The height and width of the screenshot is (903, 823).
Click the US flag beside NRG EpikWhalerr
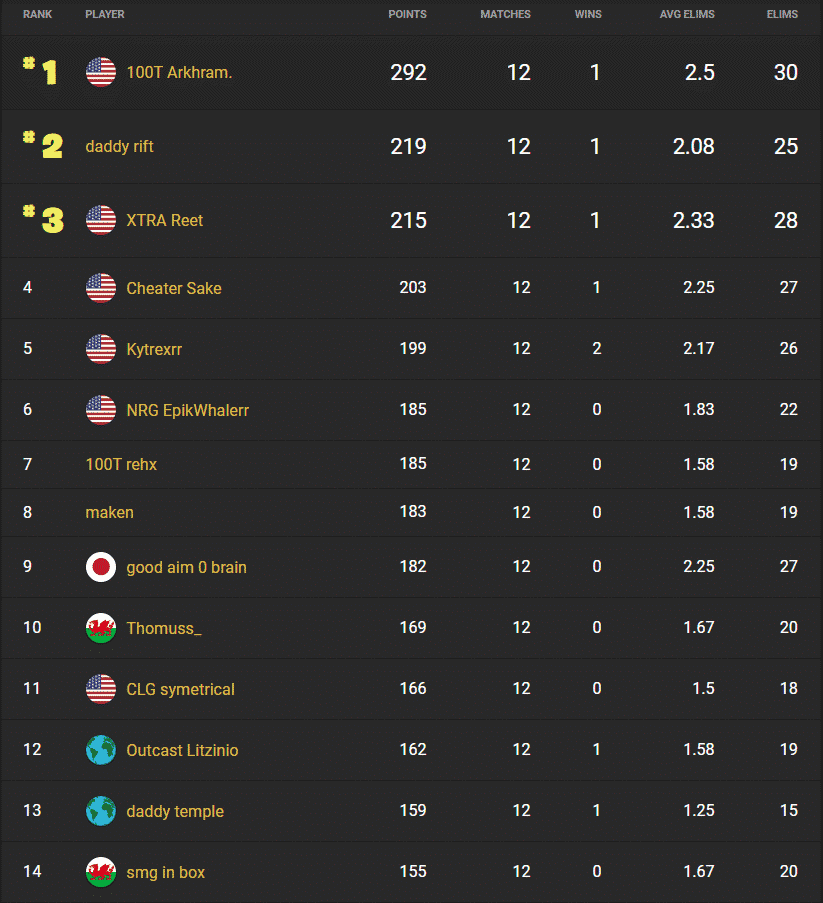pos(101,410)
